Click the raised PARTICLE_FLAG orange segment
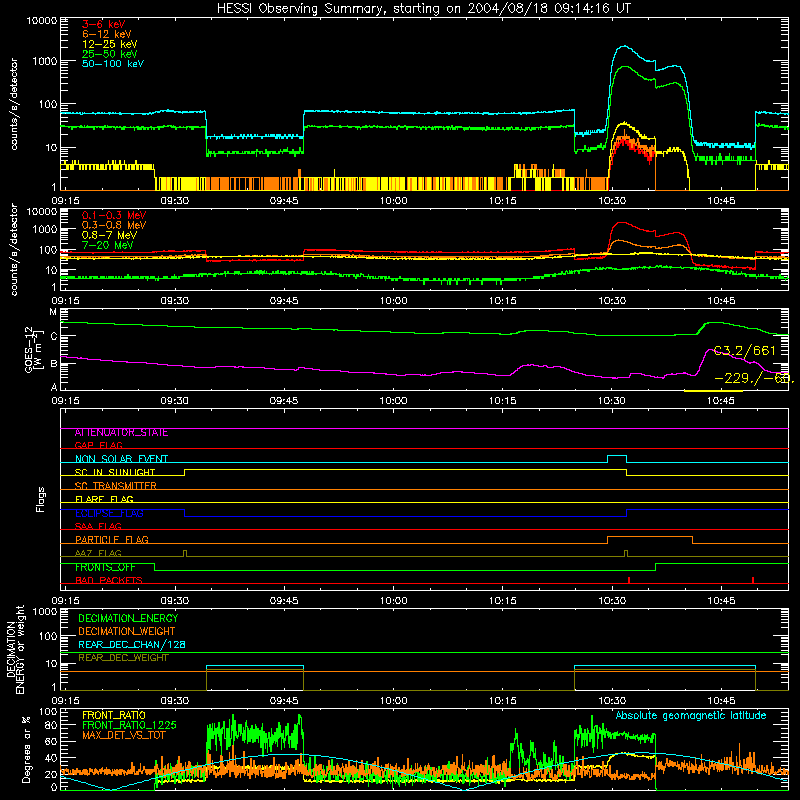This screenshot has height=800, width=800. [649, 537]
